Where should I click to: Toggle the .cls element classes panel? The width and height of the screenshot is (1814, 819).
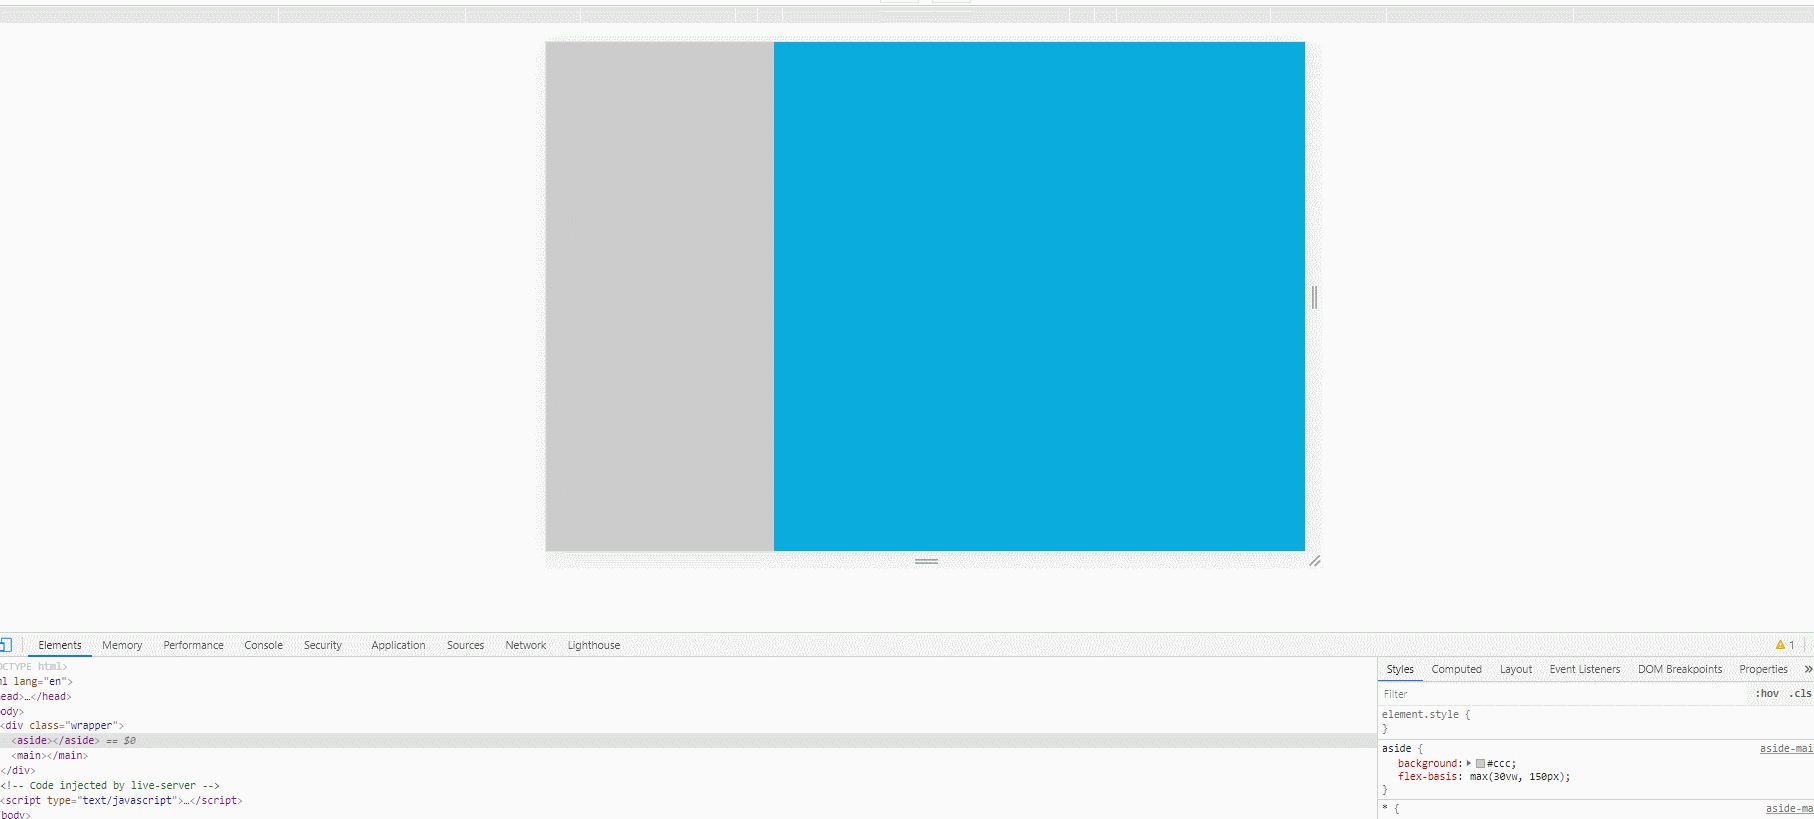pos(1800,693)
